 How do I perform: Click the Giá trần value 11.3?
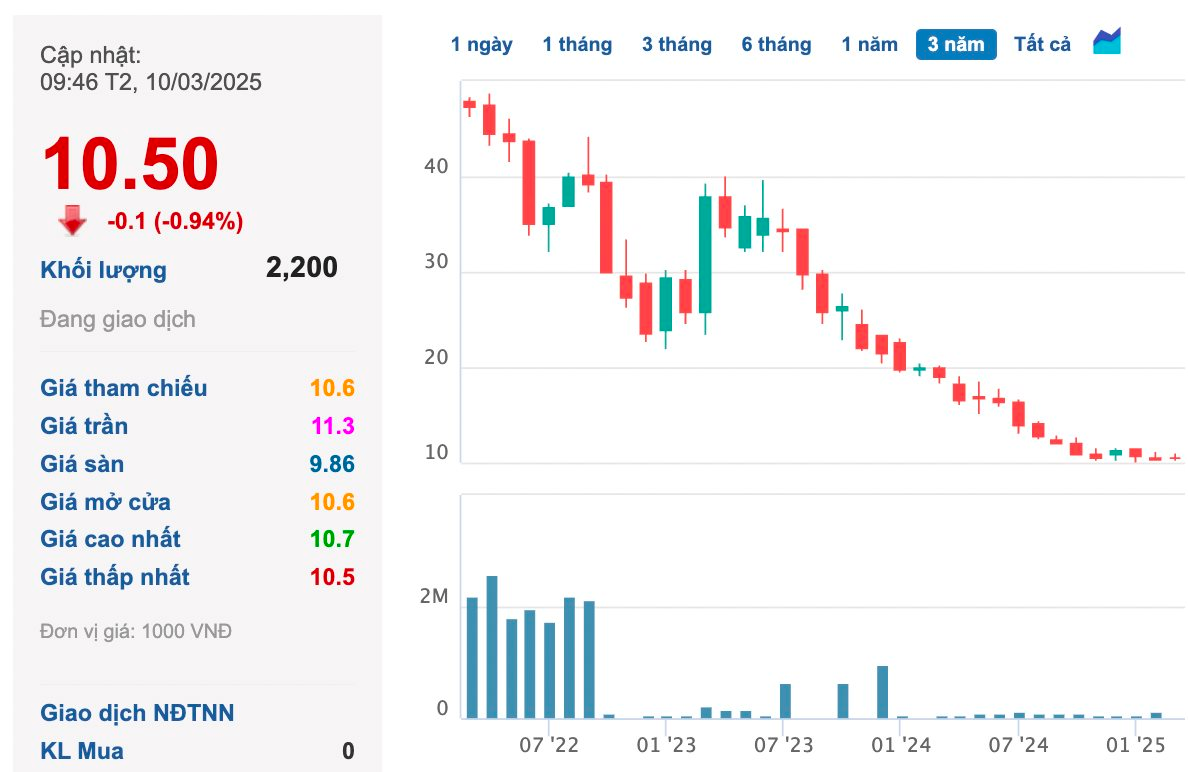coord(333,426)
